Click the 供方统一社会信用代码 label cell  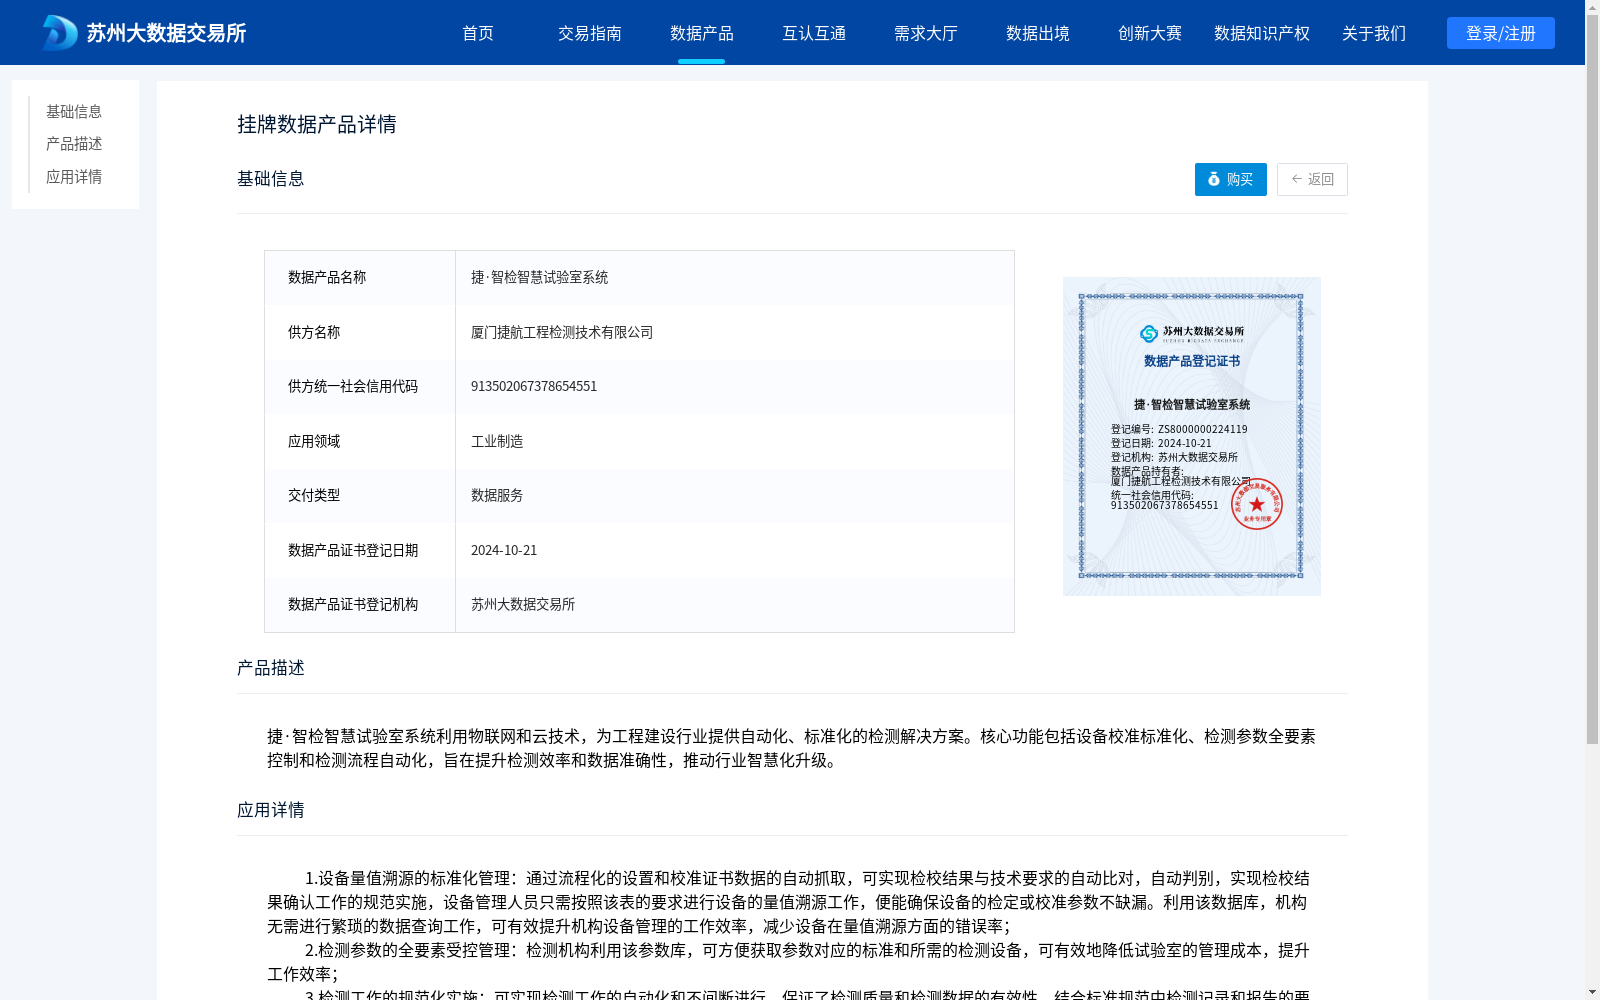coord(360,387)
